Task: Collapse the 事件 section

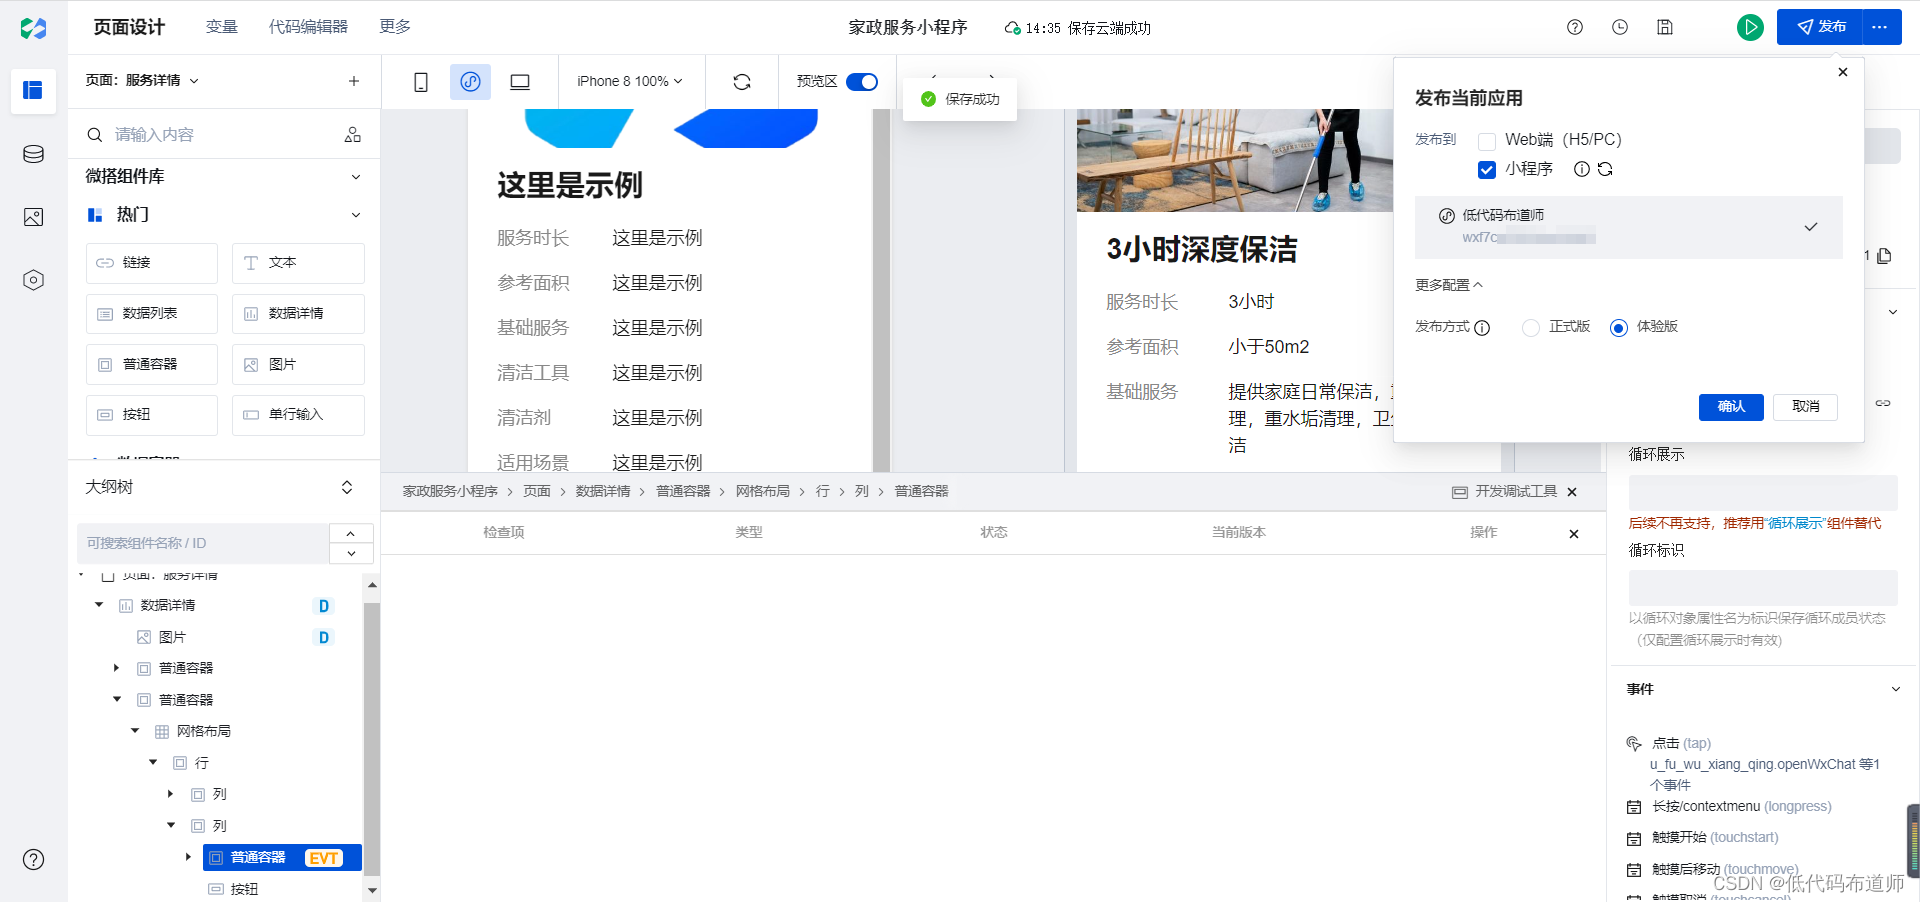Action: tap(1895, 689)
